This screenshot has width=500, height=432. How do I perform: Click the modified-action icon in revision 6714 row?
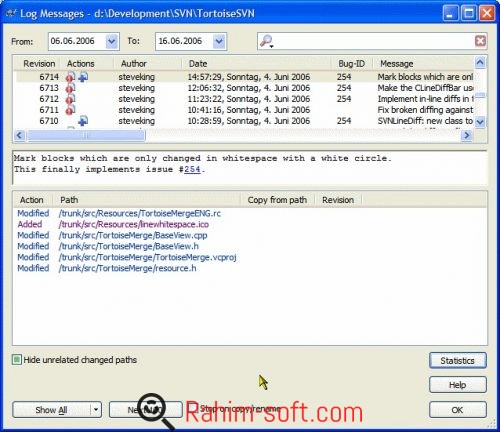click(x=70, y=77)
